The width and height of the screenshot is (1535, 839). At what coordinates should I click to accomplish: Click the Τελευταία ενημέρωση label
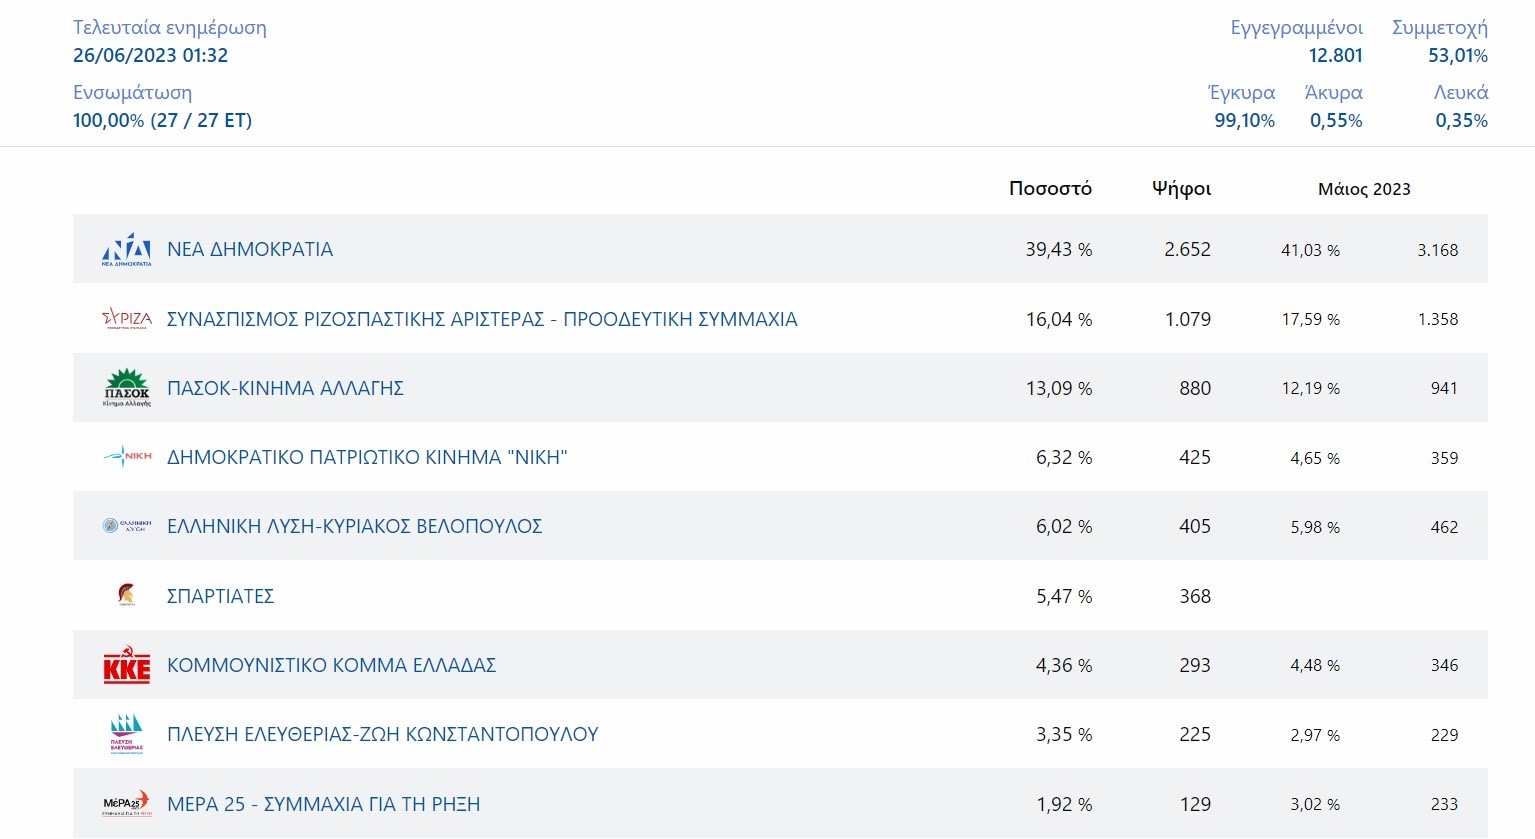[170, 27]
